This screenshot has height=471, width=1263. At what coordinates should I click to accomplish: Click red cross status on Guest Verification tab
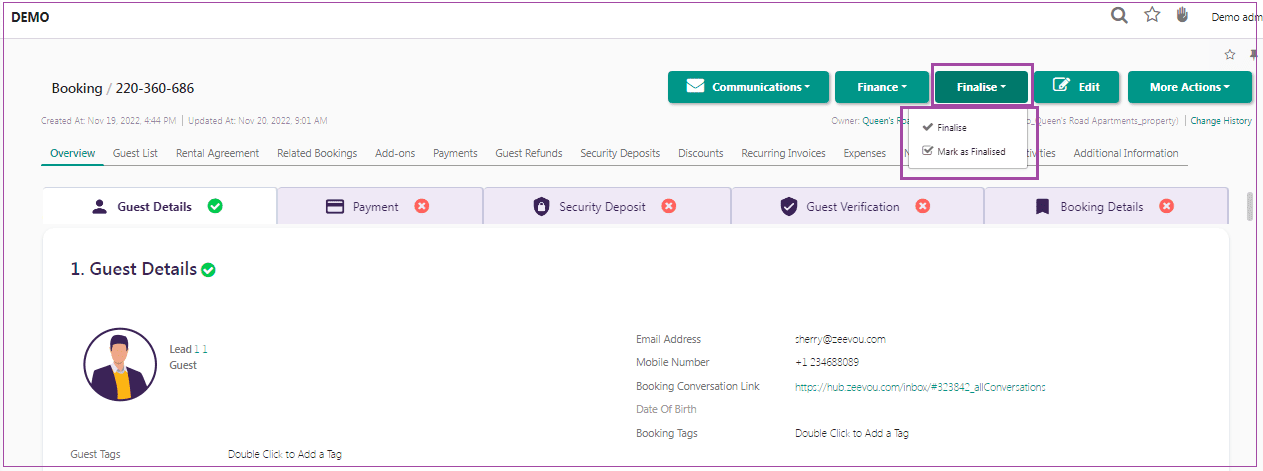click(923, 206)
